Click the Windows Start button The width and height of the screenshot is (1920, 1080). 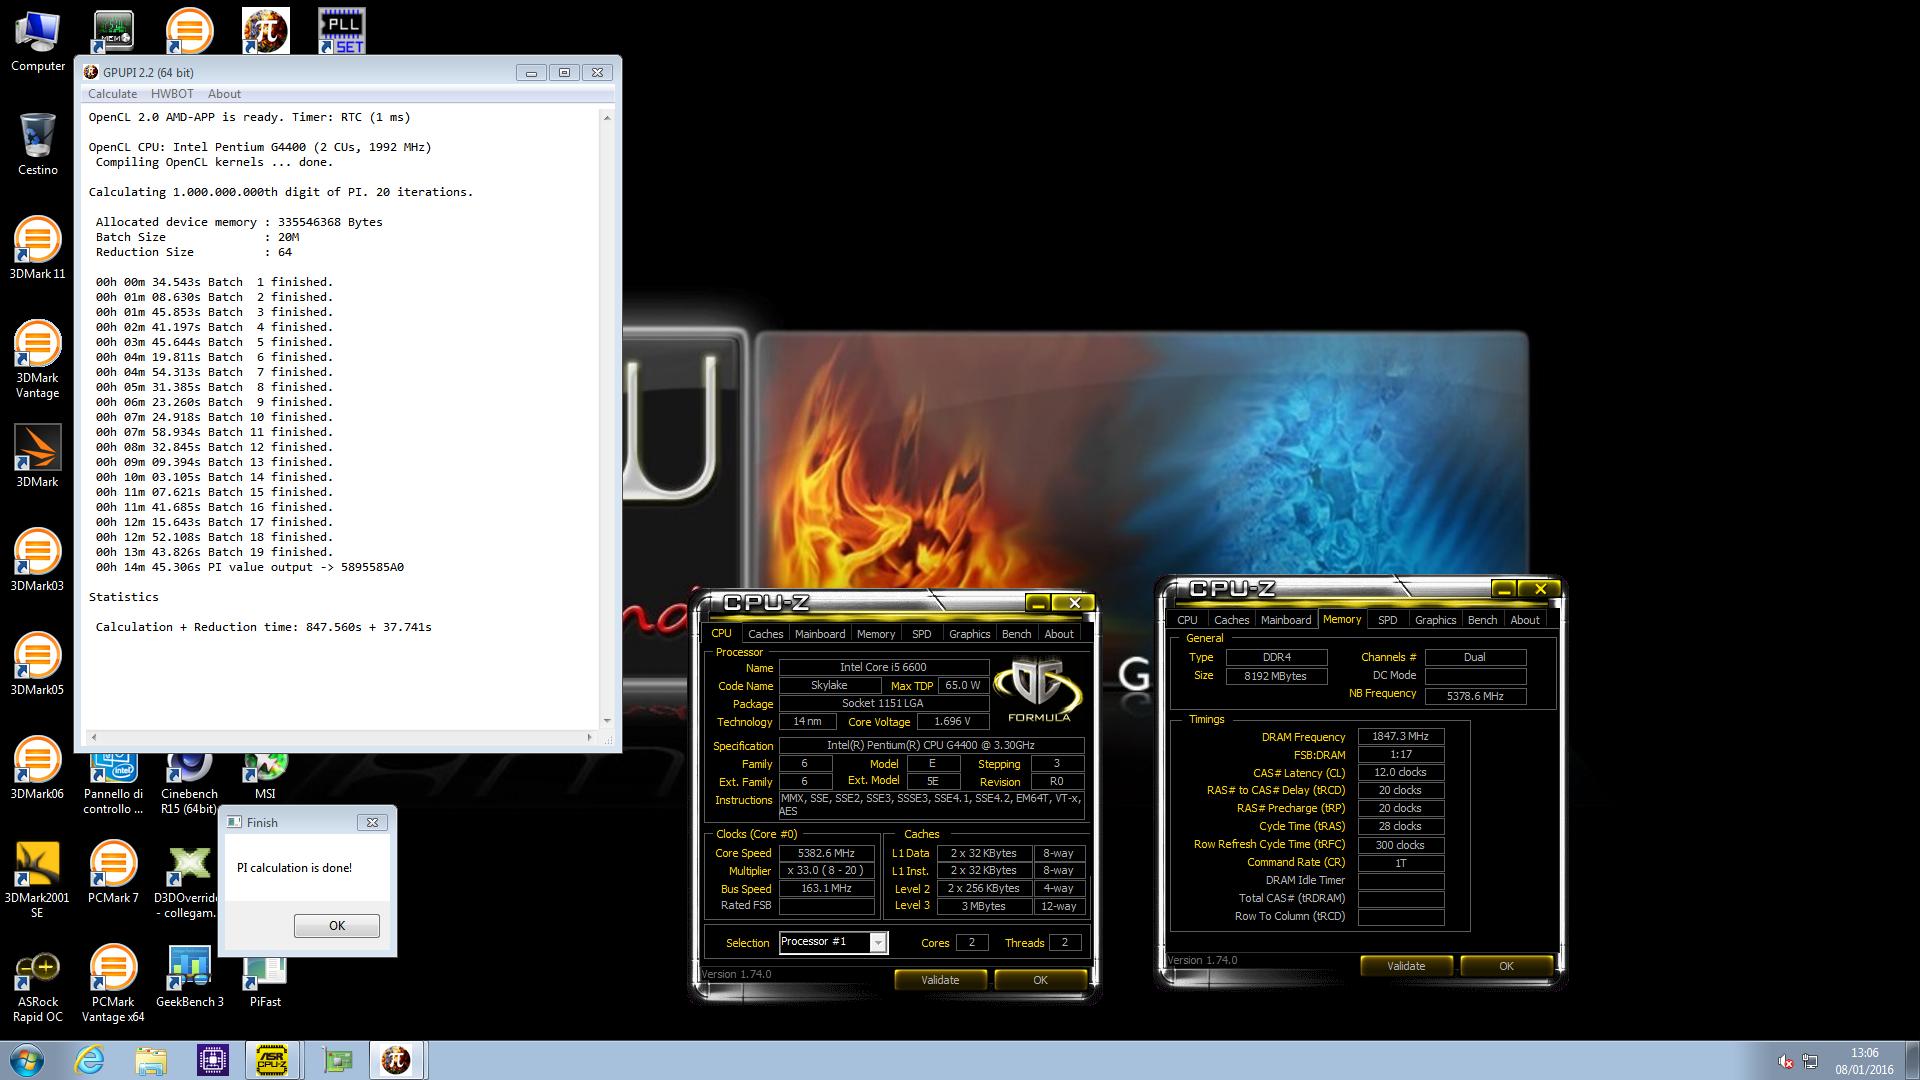27,1060
